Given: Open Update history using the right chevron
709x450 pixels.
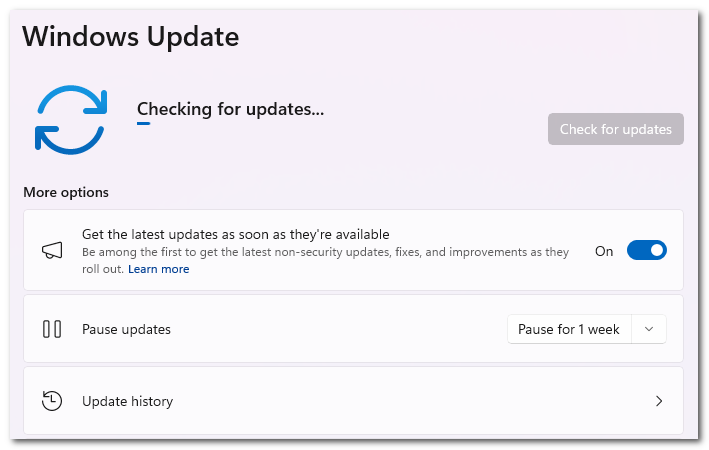Looking at the screenshot, I should (x=659, y=401).
